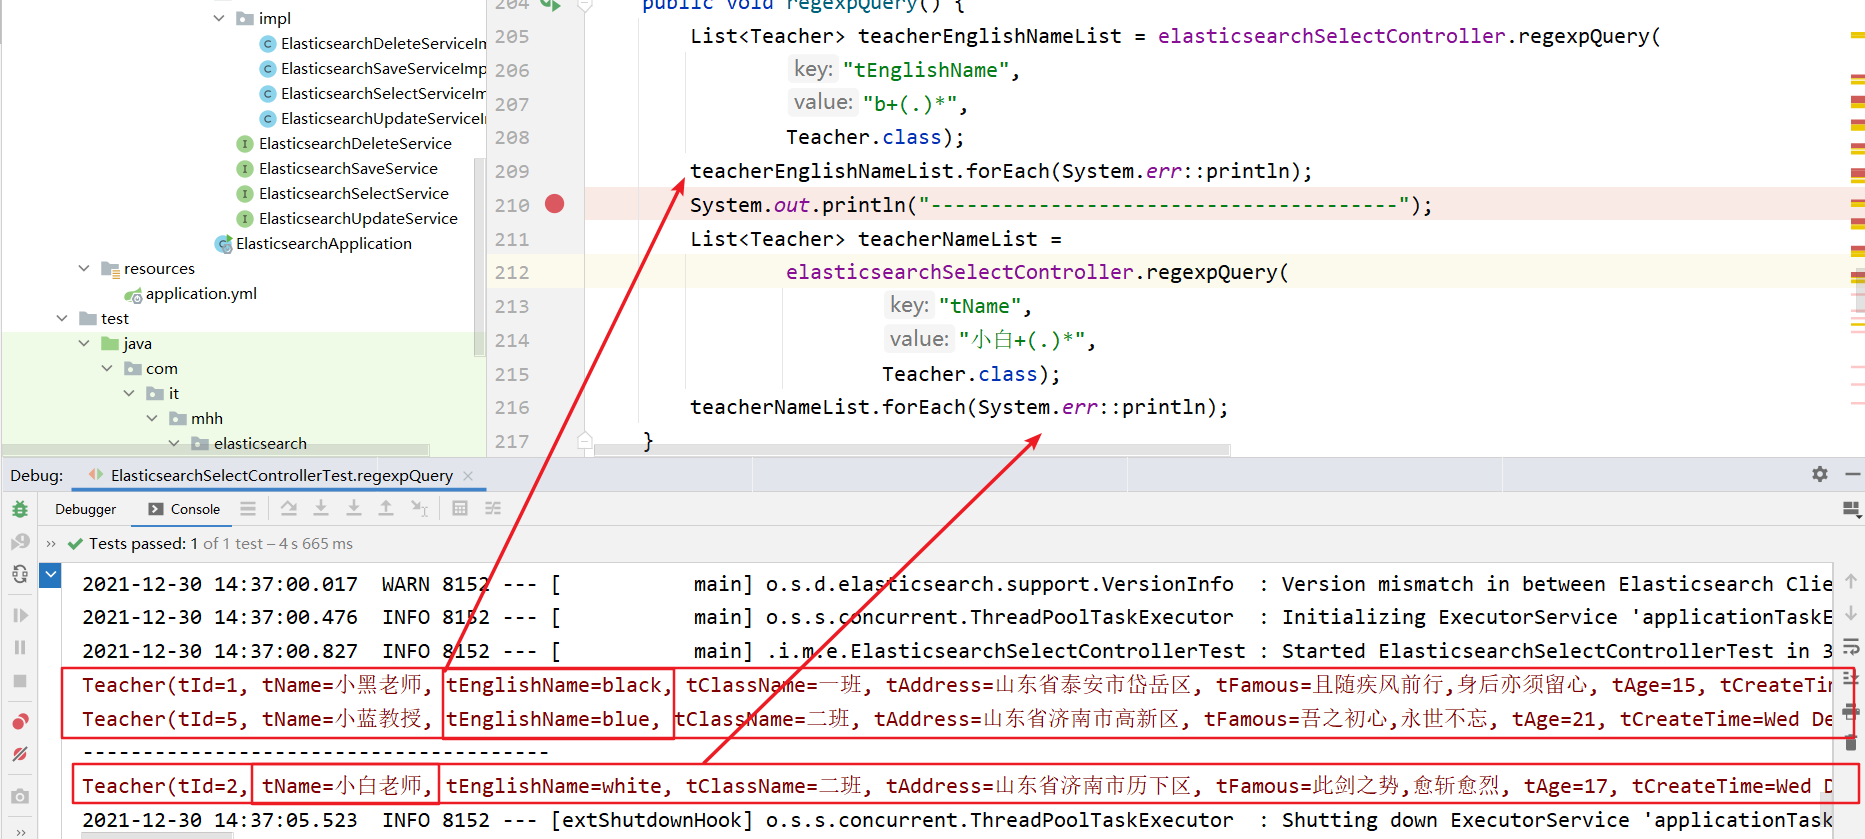
Task: Toggle Mute Breakpoints icon
Action: [20, 754]
